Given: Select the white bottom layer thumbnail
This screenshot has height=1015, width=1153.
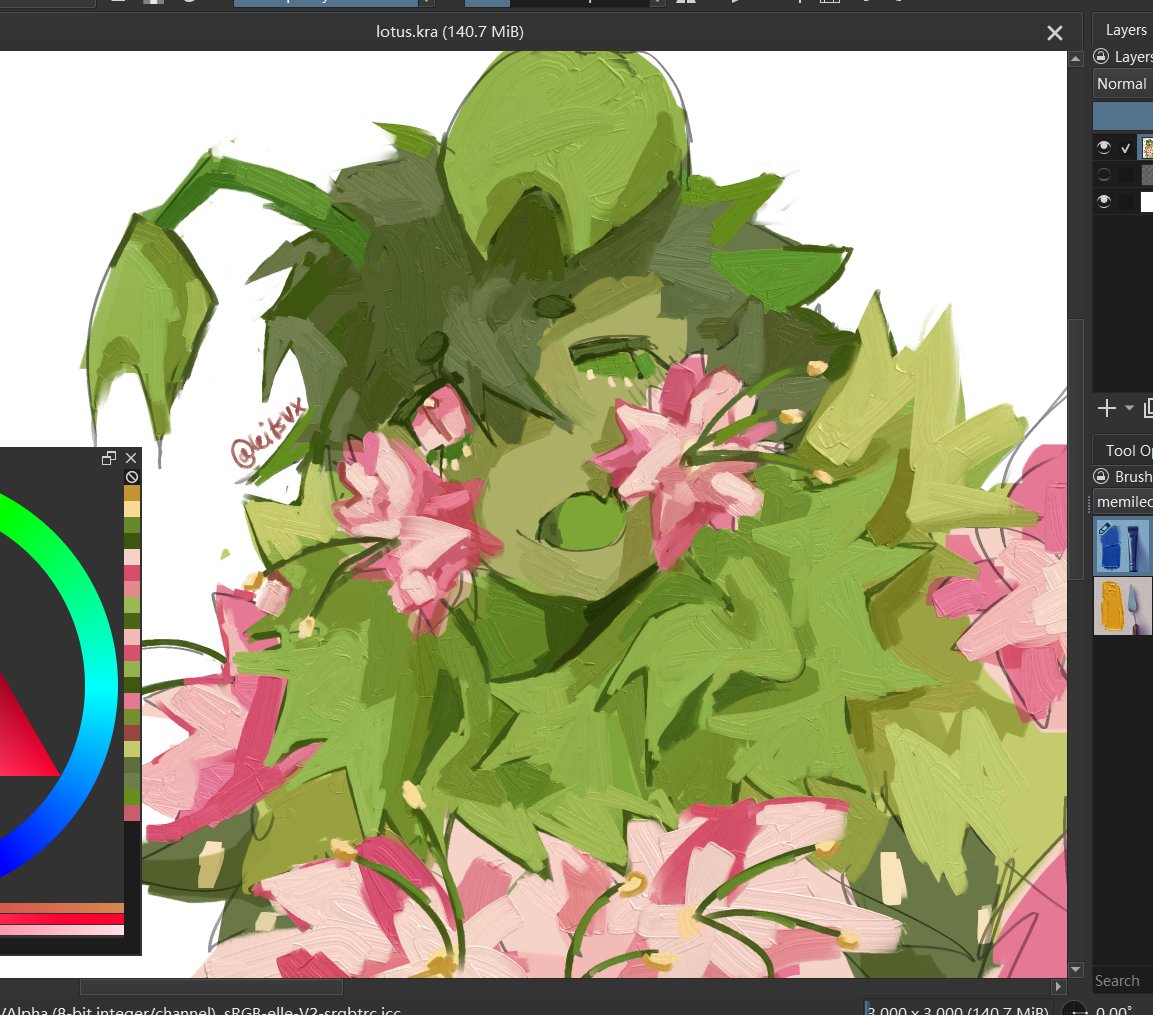Looking at the screenshot, I should (x=1146, y=202).
